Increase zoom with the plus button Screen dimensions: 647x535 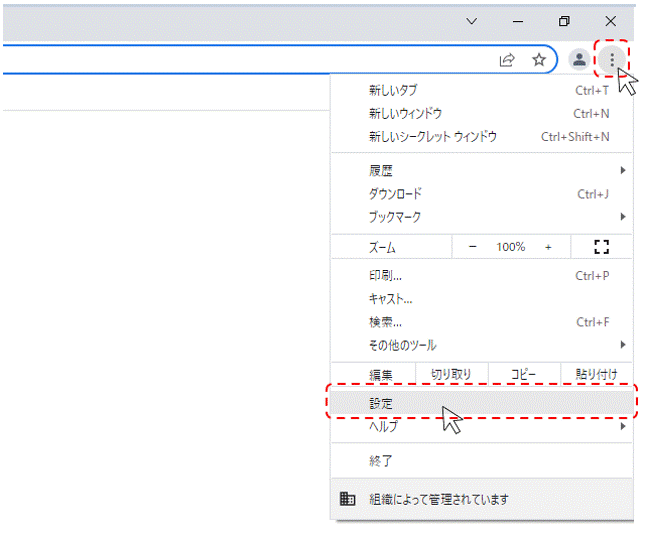coord(548,247)
